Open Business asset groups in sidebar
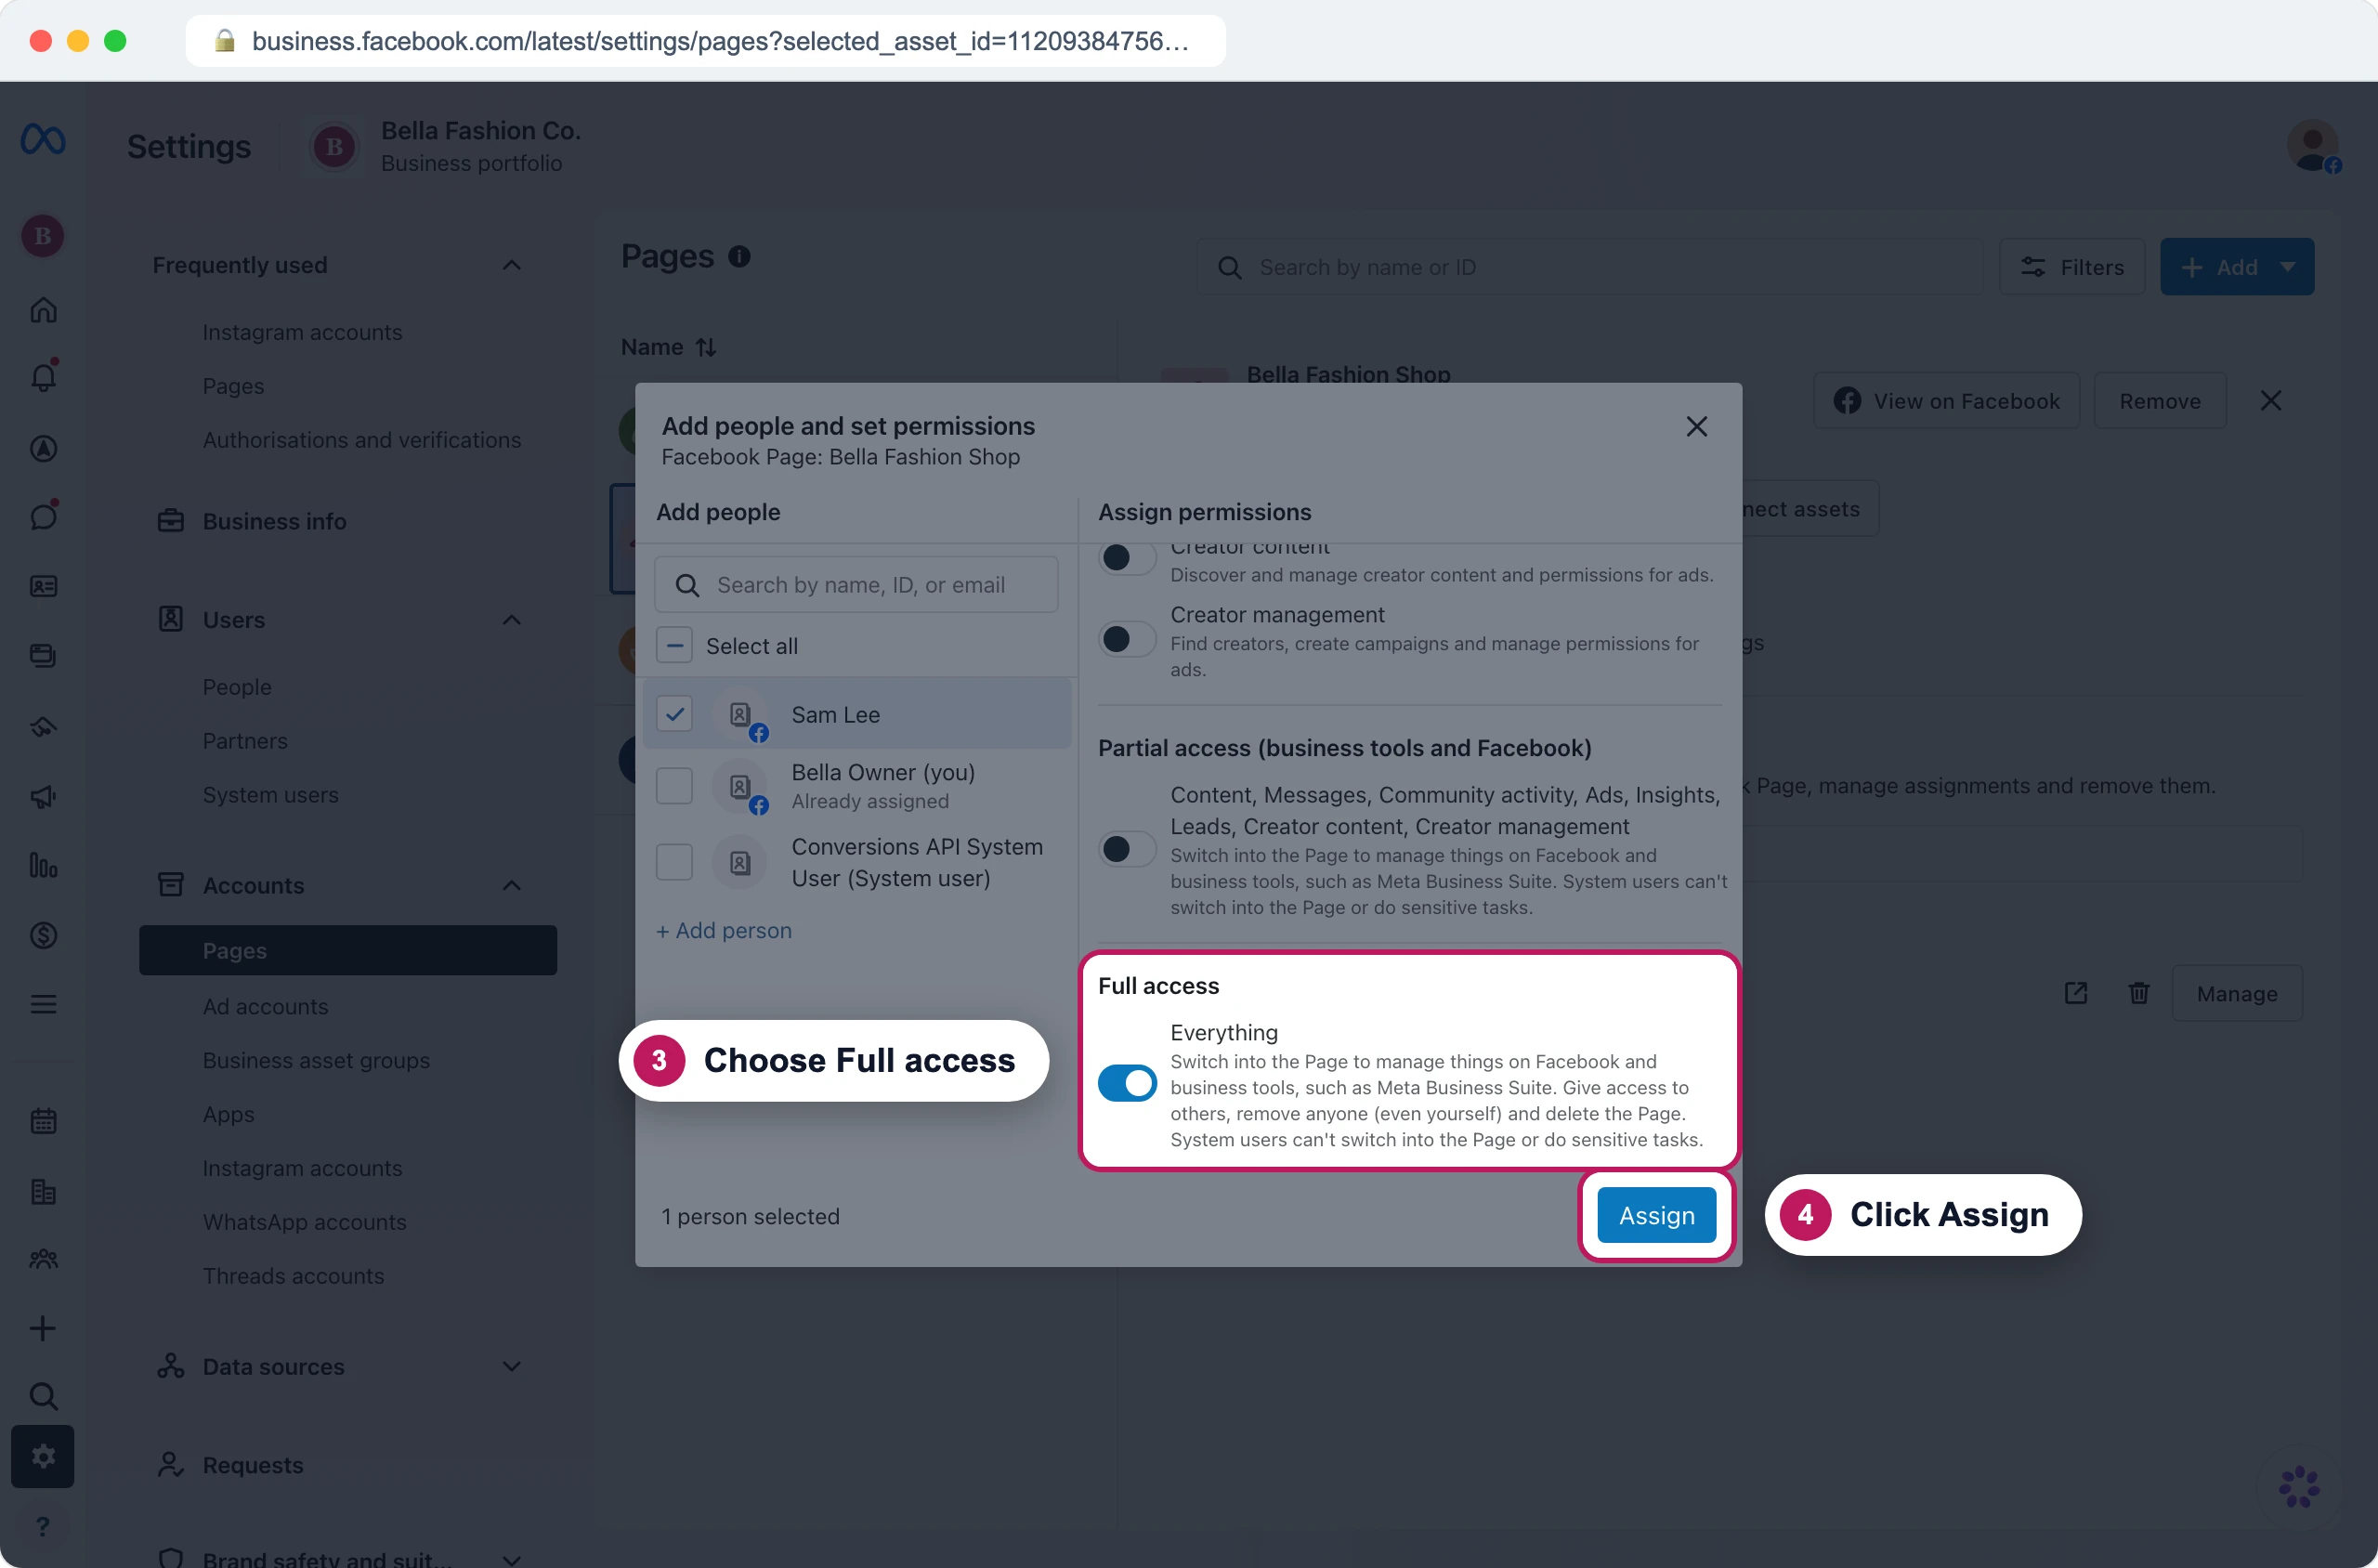This screenshot has width=2378, height=1568. [316, 1060]
